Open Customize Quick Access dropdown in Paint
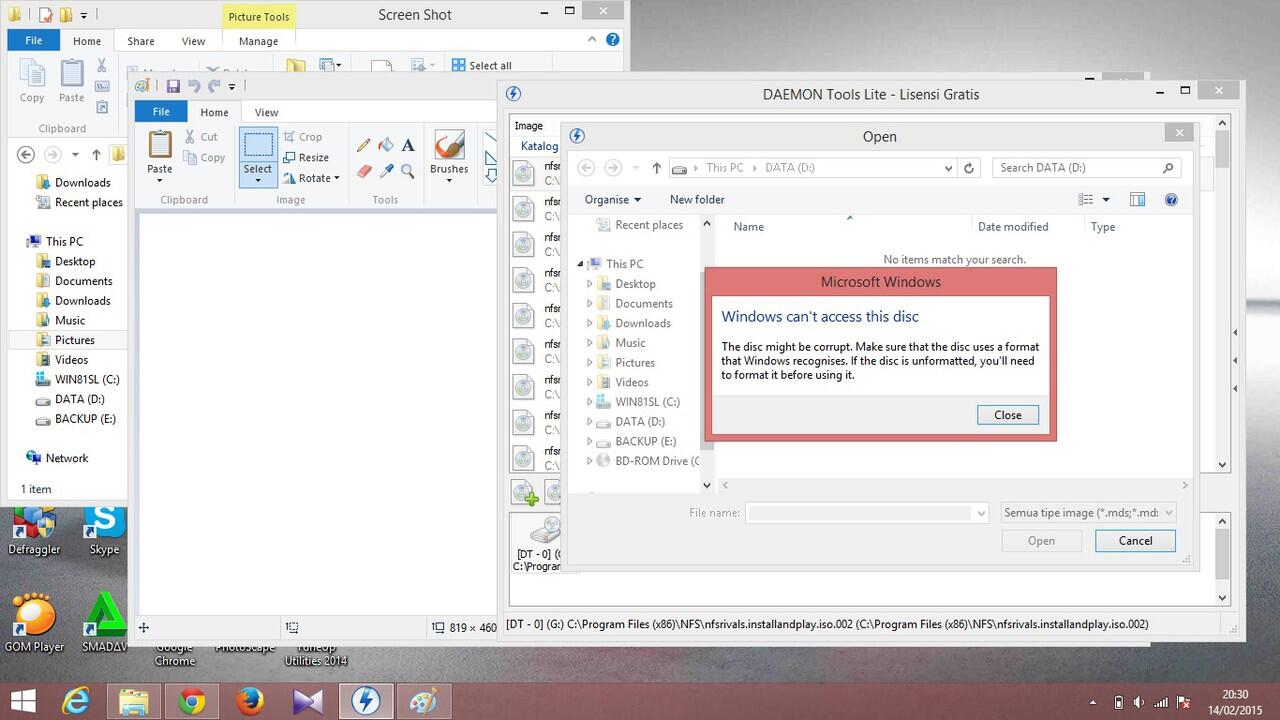The image size is (1280, 720). [232, 86]
